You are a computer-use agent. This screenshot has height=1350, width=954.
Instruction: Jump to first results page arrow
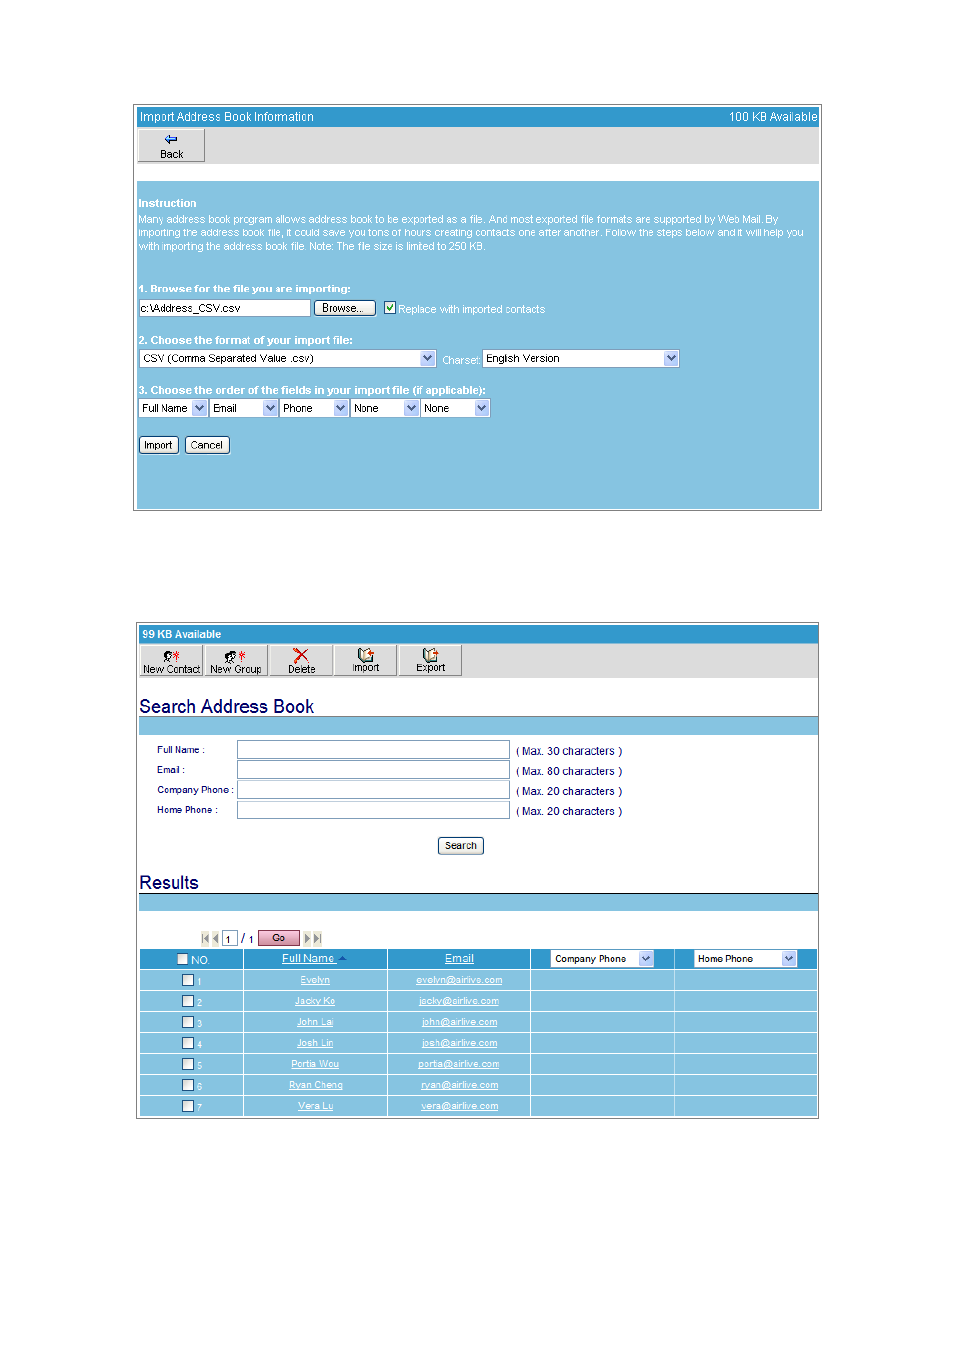(x=205, y=938)
